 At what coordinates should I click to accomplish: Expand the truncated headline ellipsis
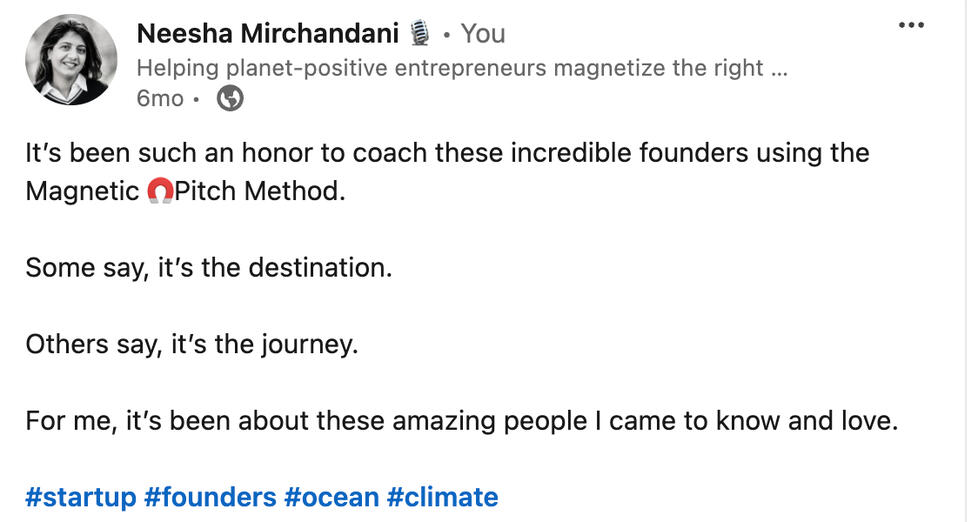pos(780,68)
